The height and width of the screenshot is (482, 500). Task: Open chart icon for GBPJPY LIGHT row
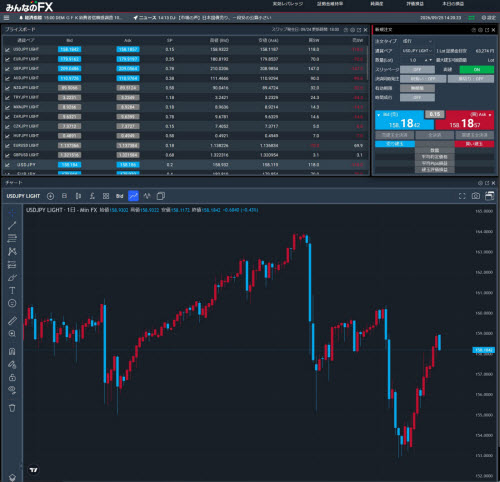[7, 69]
